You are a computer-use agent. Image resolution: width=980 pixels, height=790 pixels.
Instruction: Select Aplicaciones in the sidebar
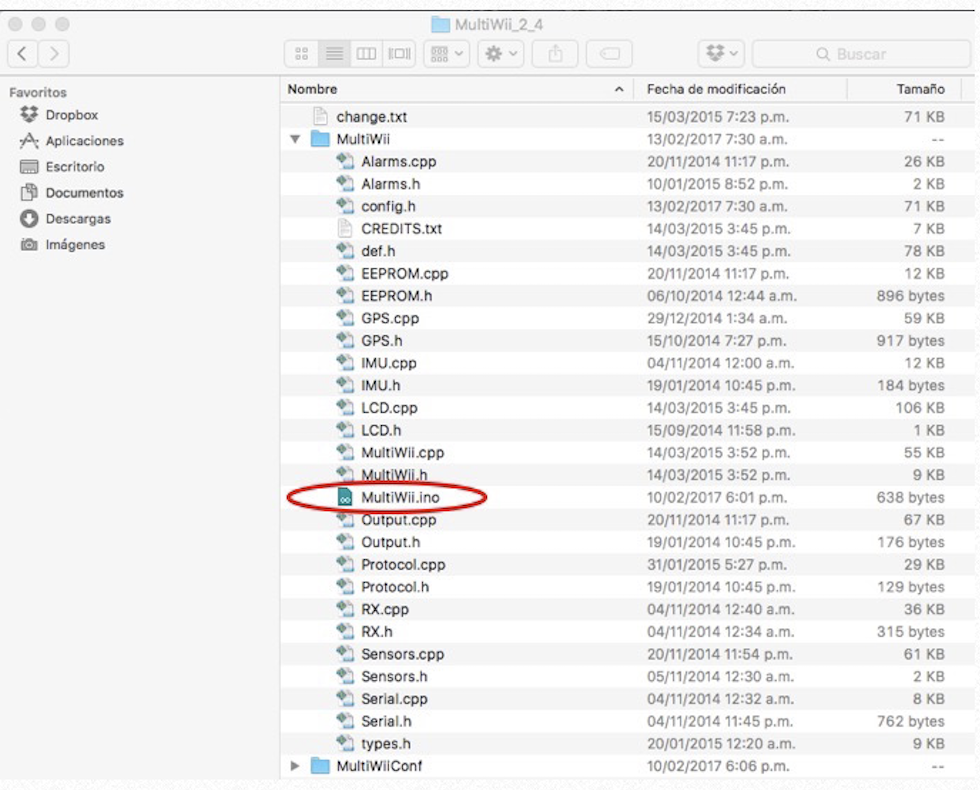(x=84, y=141)
